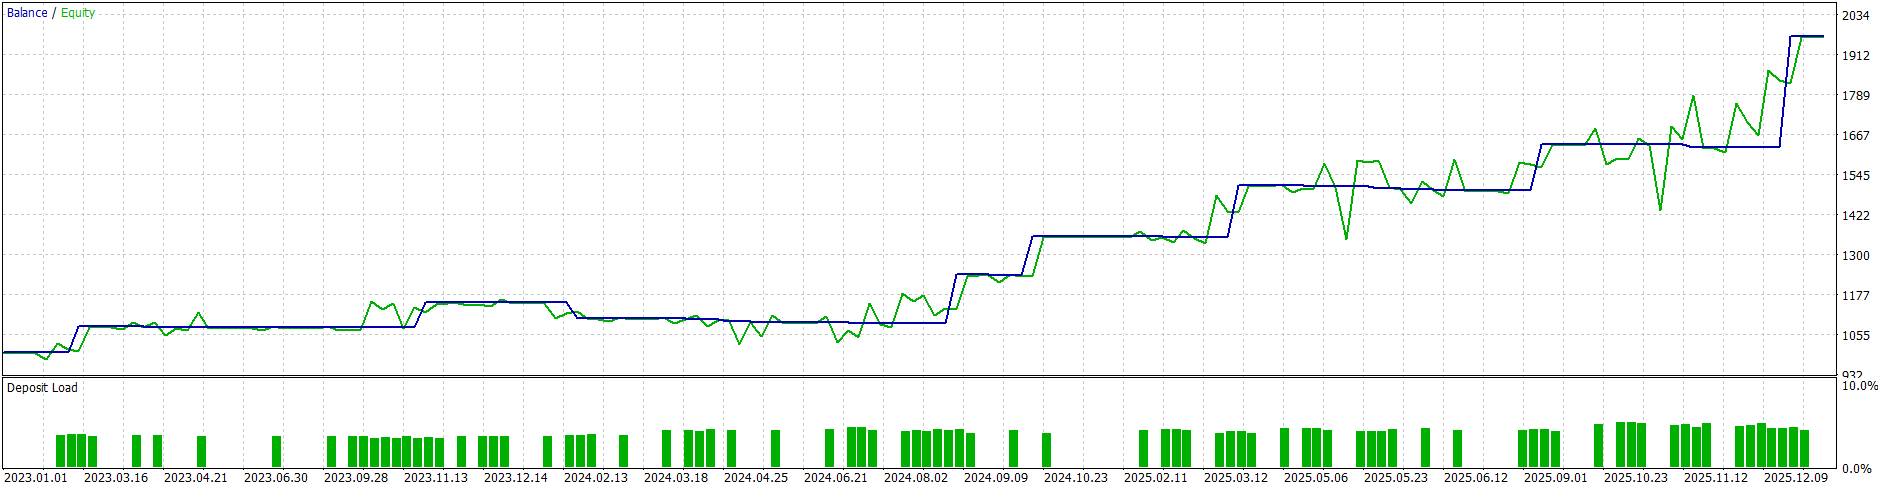Screen dimensions: 1878x485
Task: Click the 2025.05.06 date label
Action: pos(1316,478)
